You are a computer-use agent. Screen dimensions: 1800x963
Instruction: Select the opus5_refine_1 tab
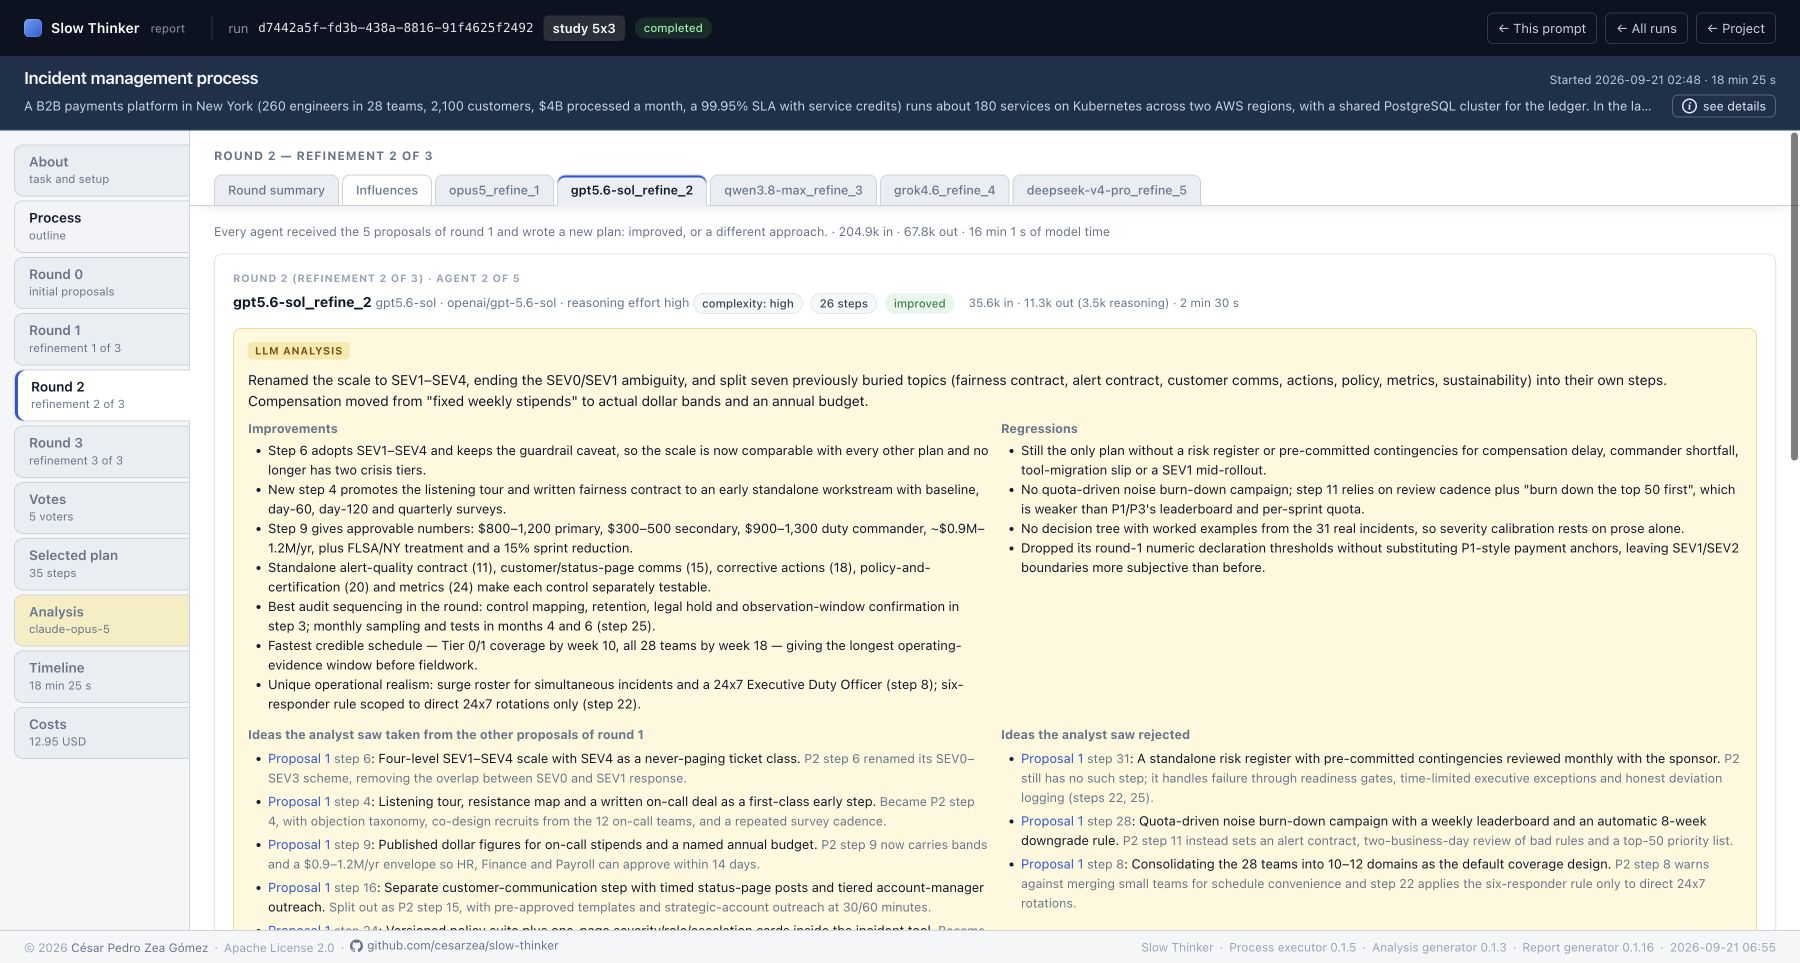(x=494, y=190)
